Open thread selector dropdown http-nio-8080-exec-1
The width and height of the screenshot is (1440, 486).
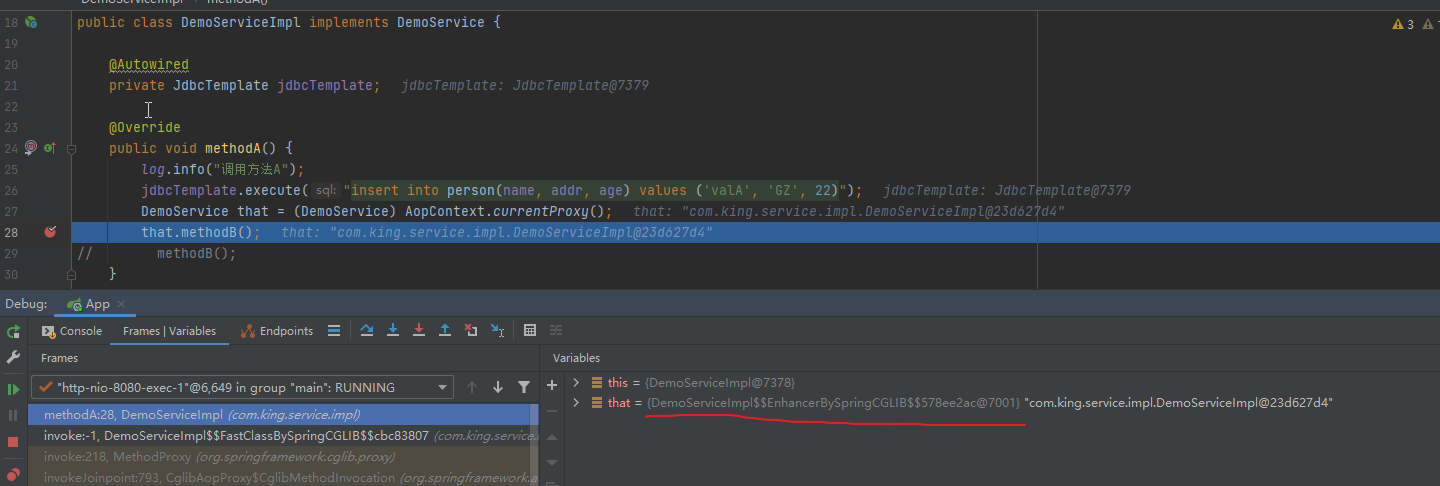click(x=242, y=387)
